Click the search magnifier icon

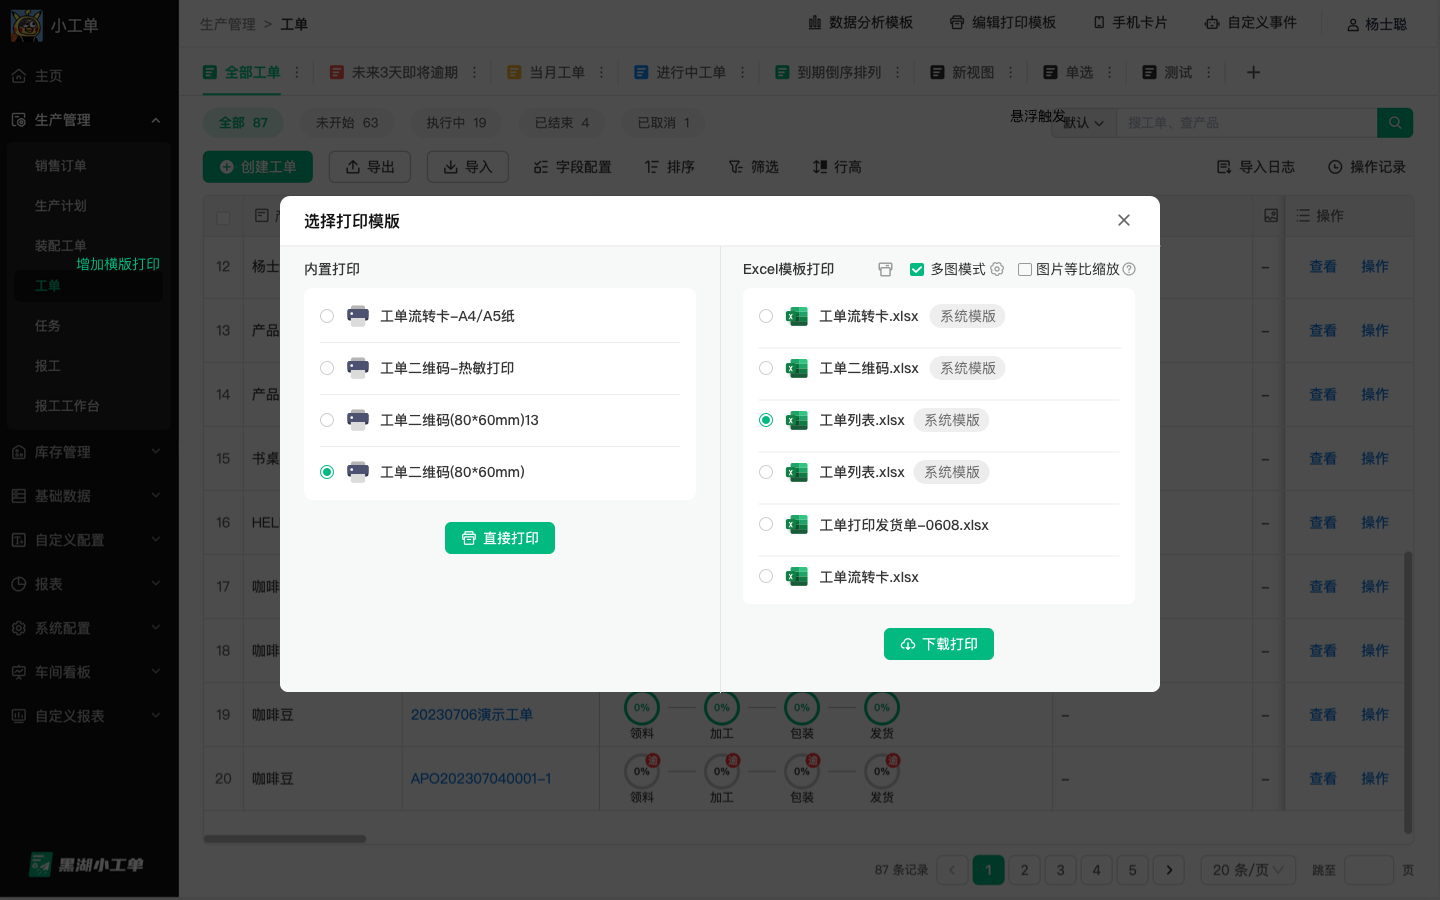coord(1395,123)
